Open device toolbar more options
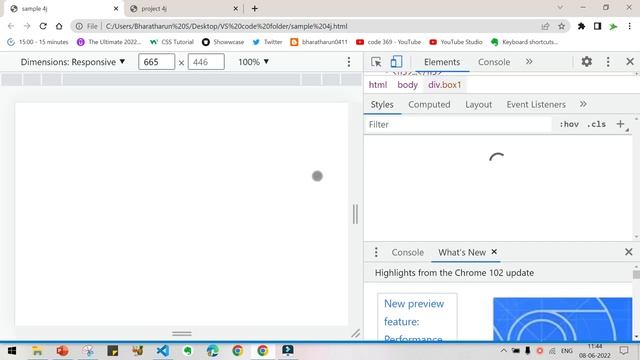This screenshot has width=640, height=360. [349, 62]
